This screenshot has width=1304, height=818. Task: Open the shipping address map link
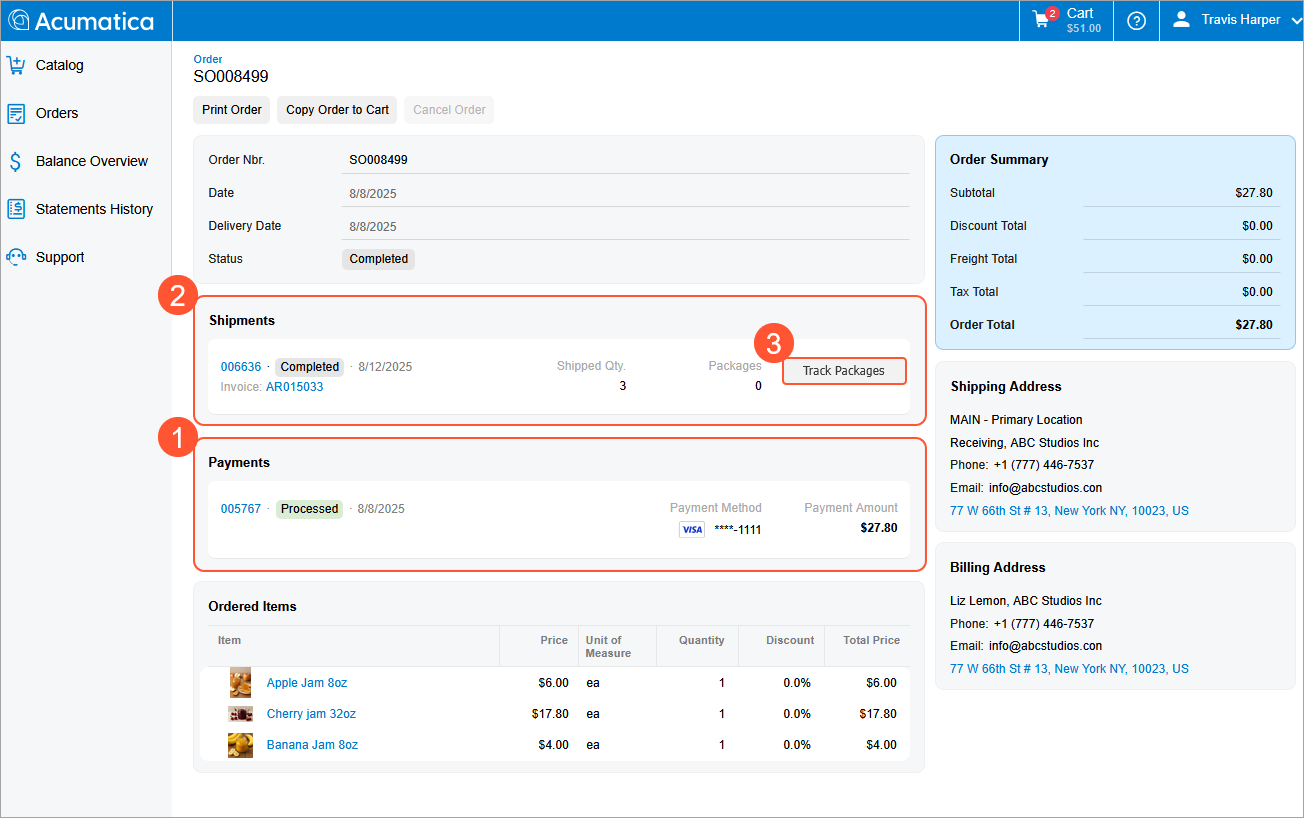[1069, 511]
